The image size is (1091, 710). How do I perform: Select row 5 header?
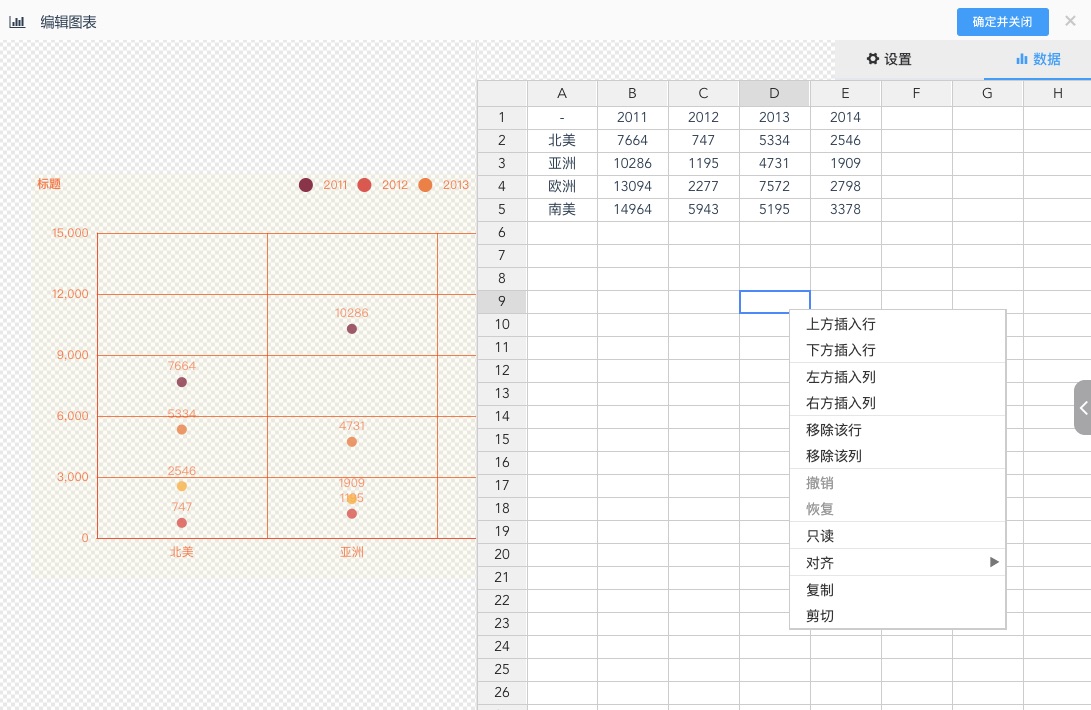click(502, 209)
